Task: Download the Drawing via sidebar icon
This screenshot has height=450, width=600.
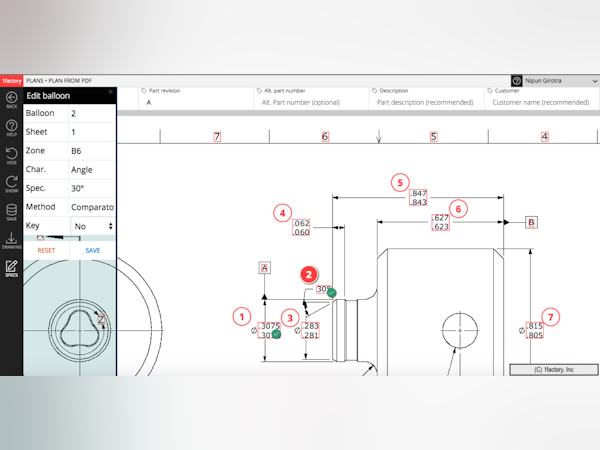Action: click(x=11, y=240)
